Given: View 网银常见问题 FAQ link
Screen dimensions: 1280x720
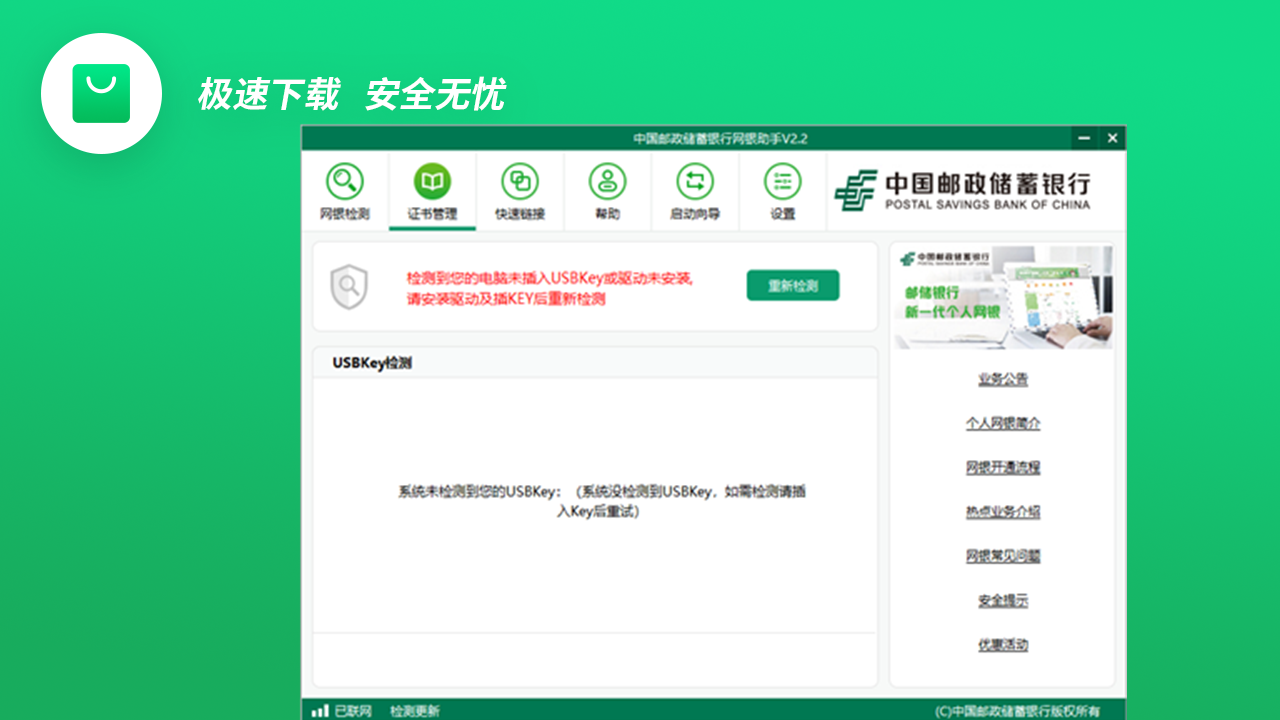Looking at the screenshot, I should (1005, 555).
